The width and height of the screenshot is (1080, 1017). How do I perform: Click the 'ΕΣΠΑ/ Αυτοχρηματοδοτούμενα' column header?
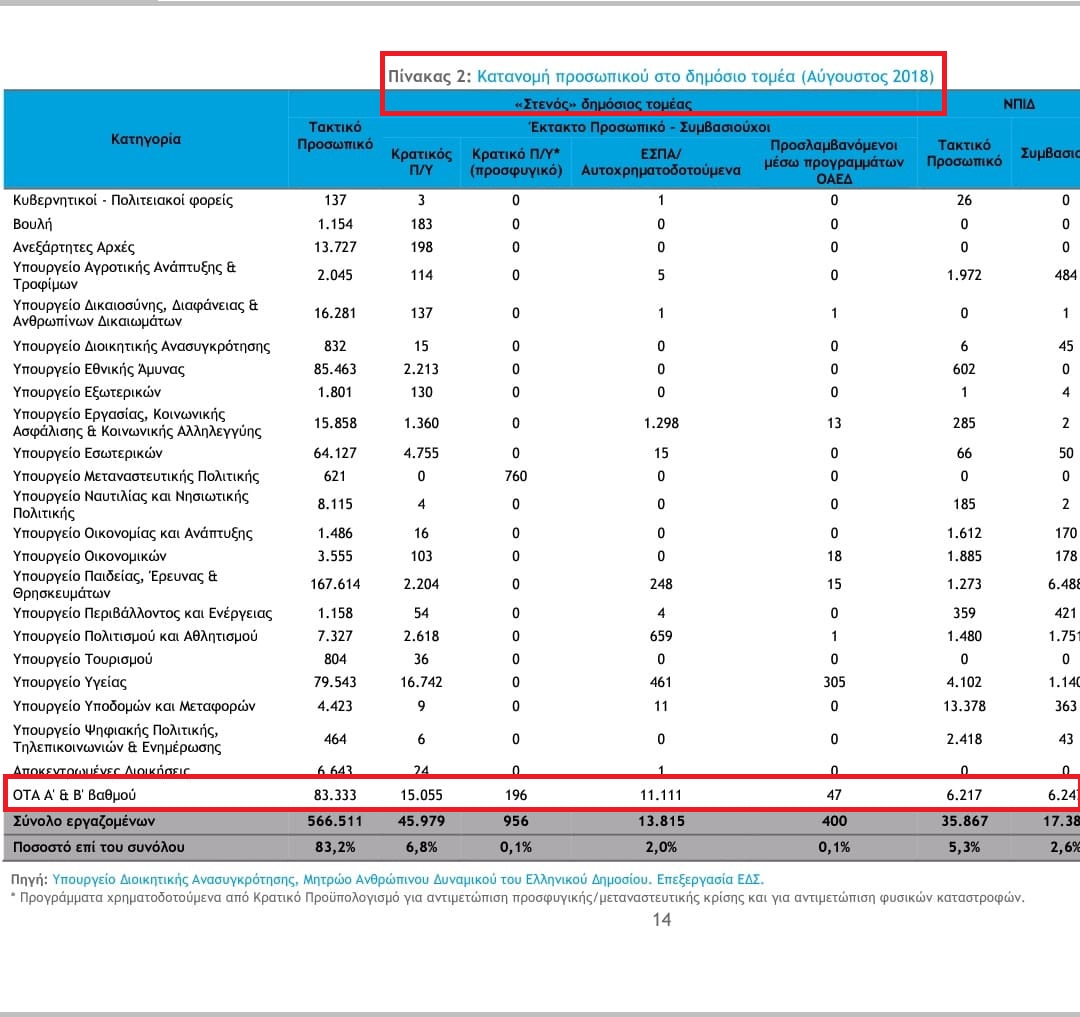(x=661, y=162)
